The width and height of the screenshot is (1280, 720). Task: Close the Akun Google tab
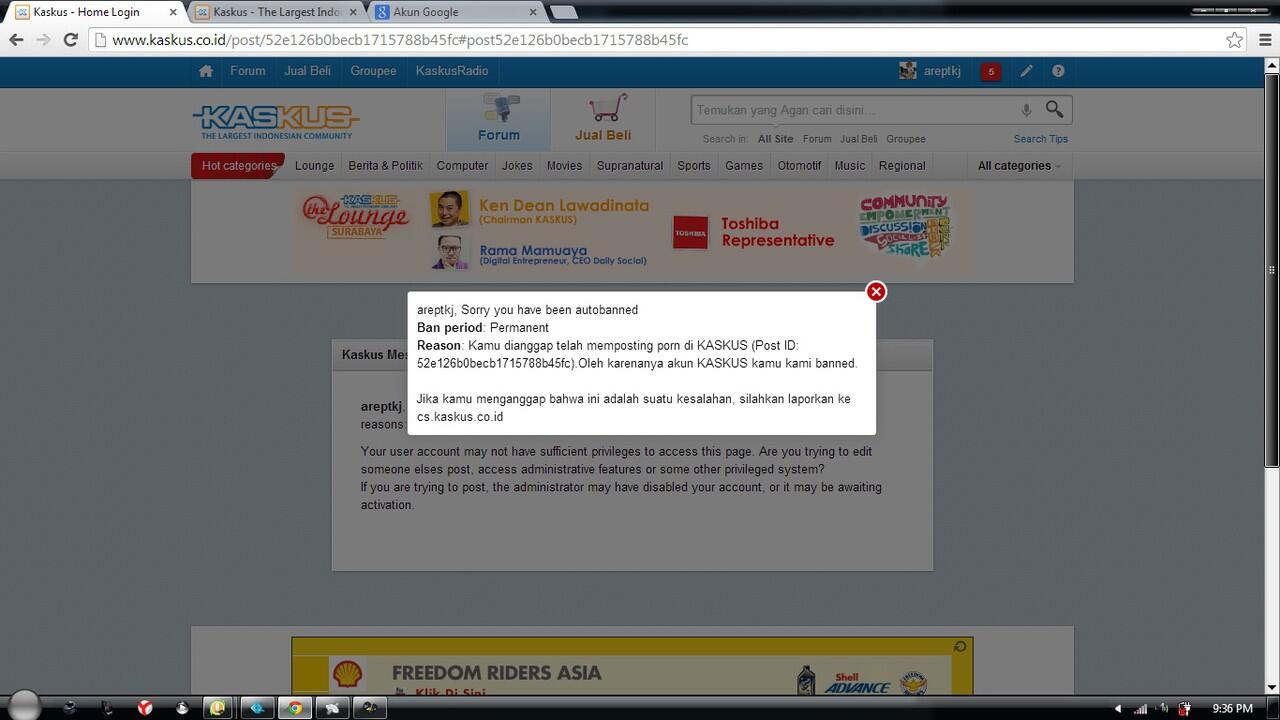pos(533,12)
